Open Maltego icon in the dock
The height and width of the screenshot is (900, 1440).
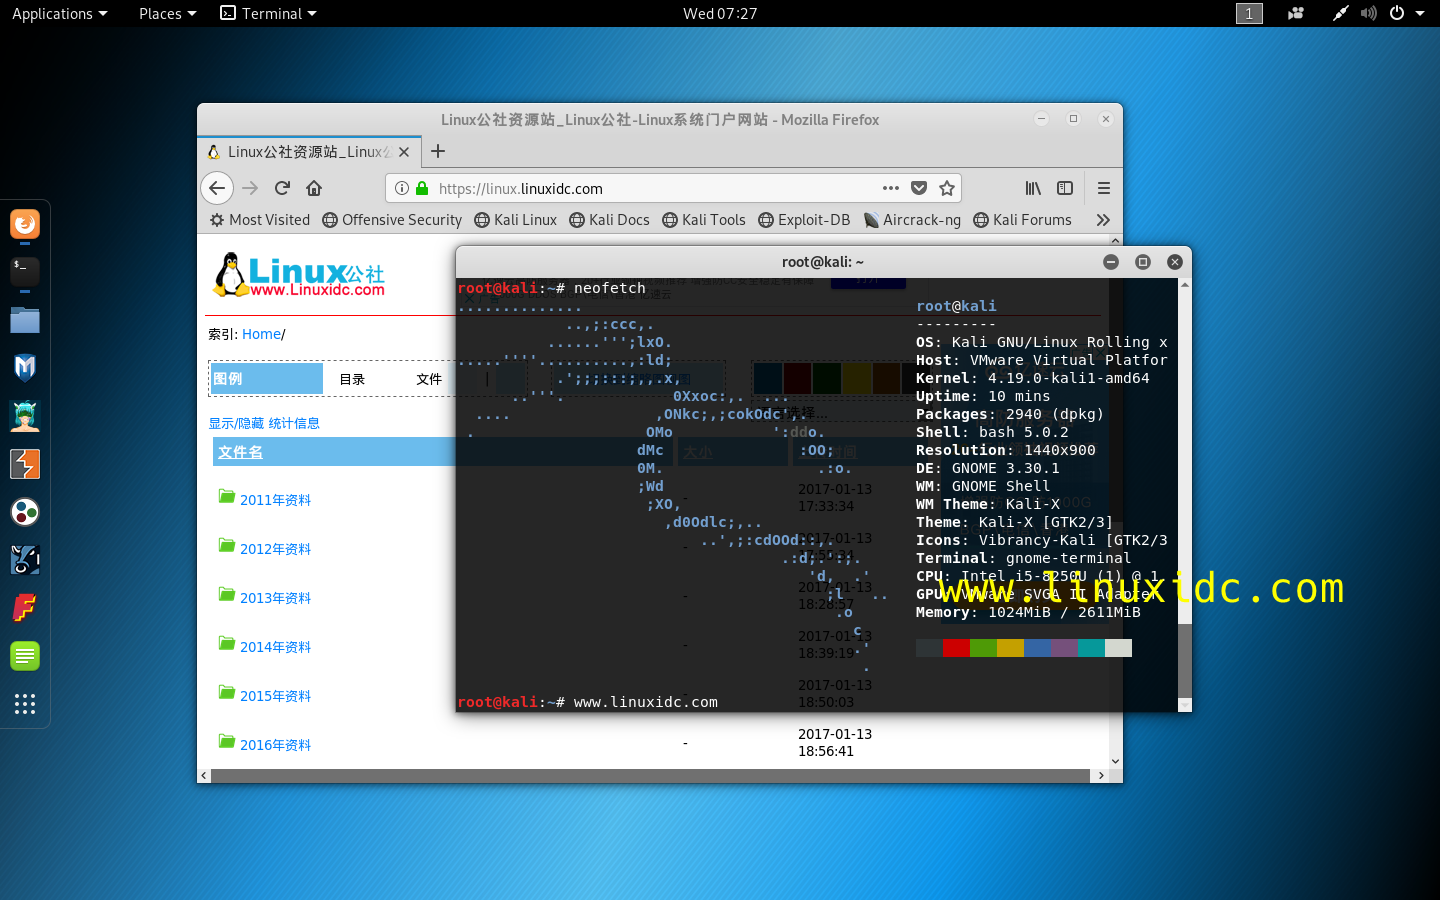point(25,512)
